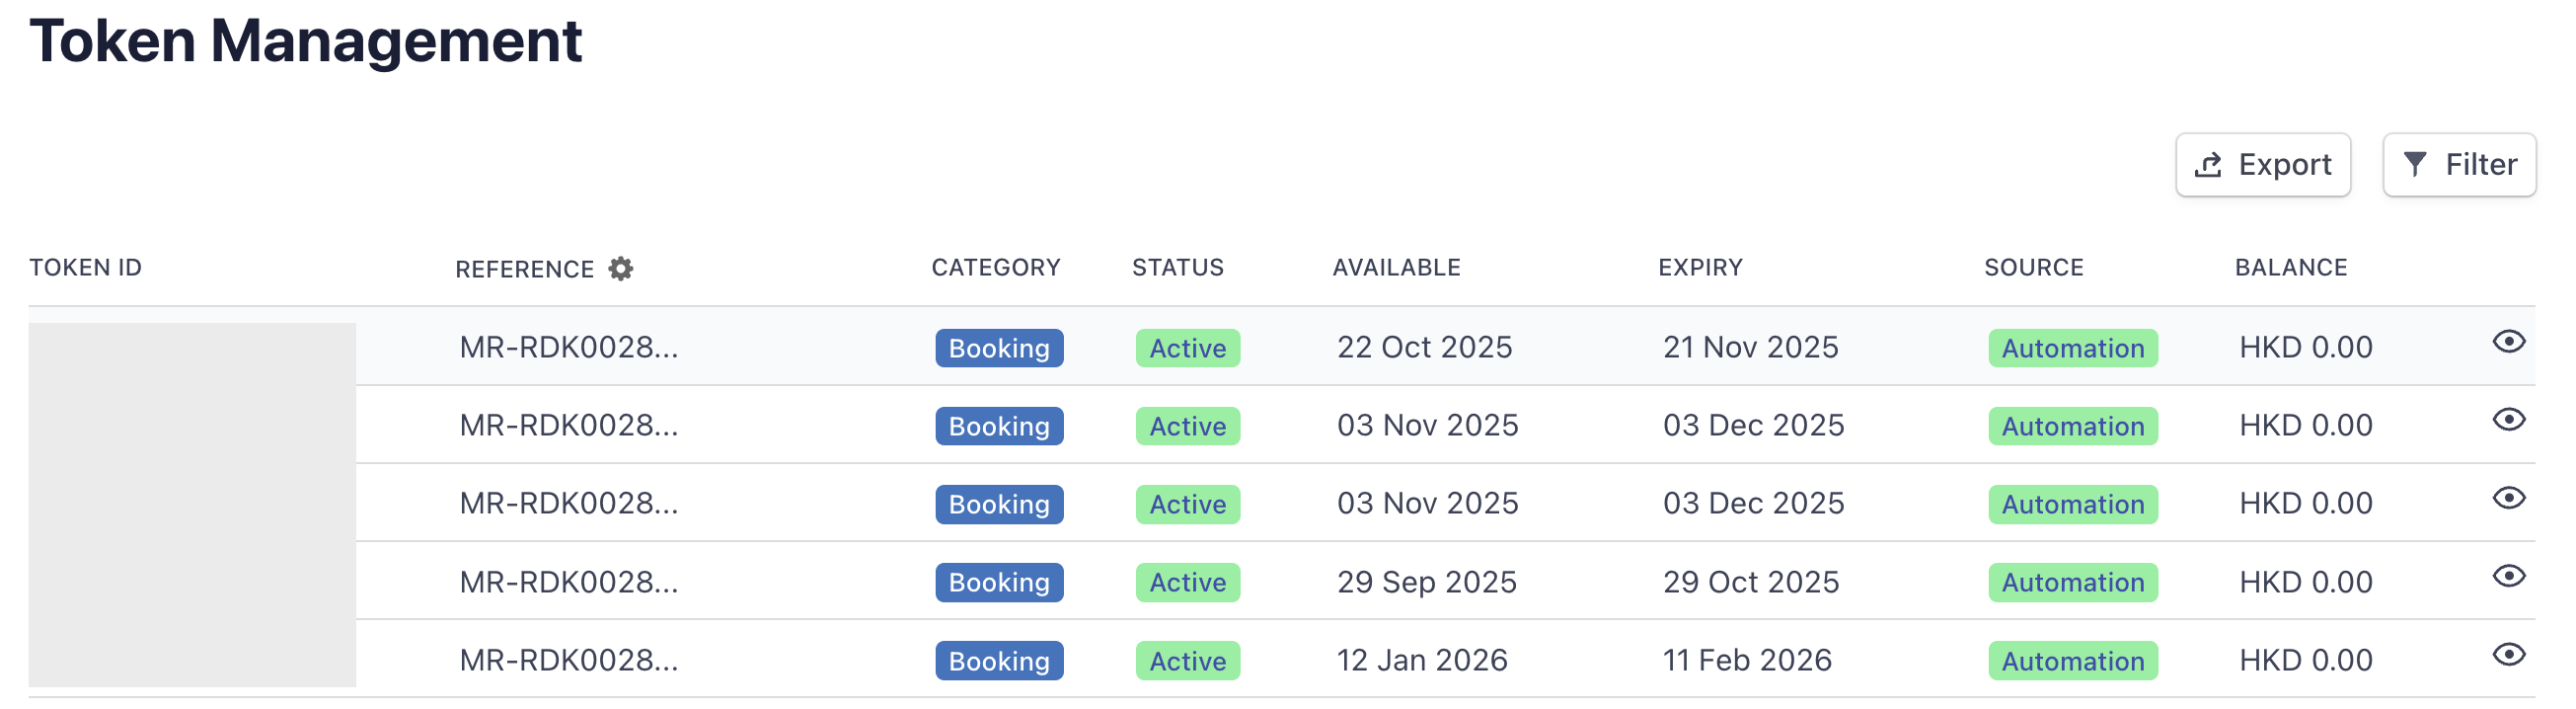View token expiring 29 Oct 2025
Screen dimensions: 2576x709
pyautogui.click(x=2508, y=576)
